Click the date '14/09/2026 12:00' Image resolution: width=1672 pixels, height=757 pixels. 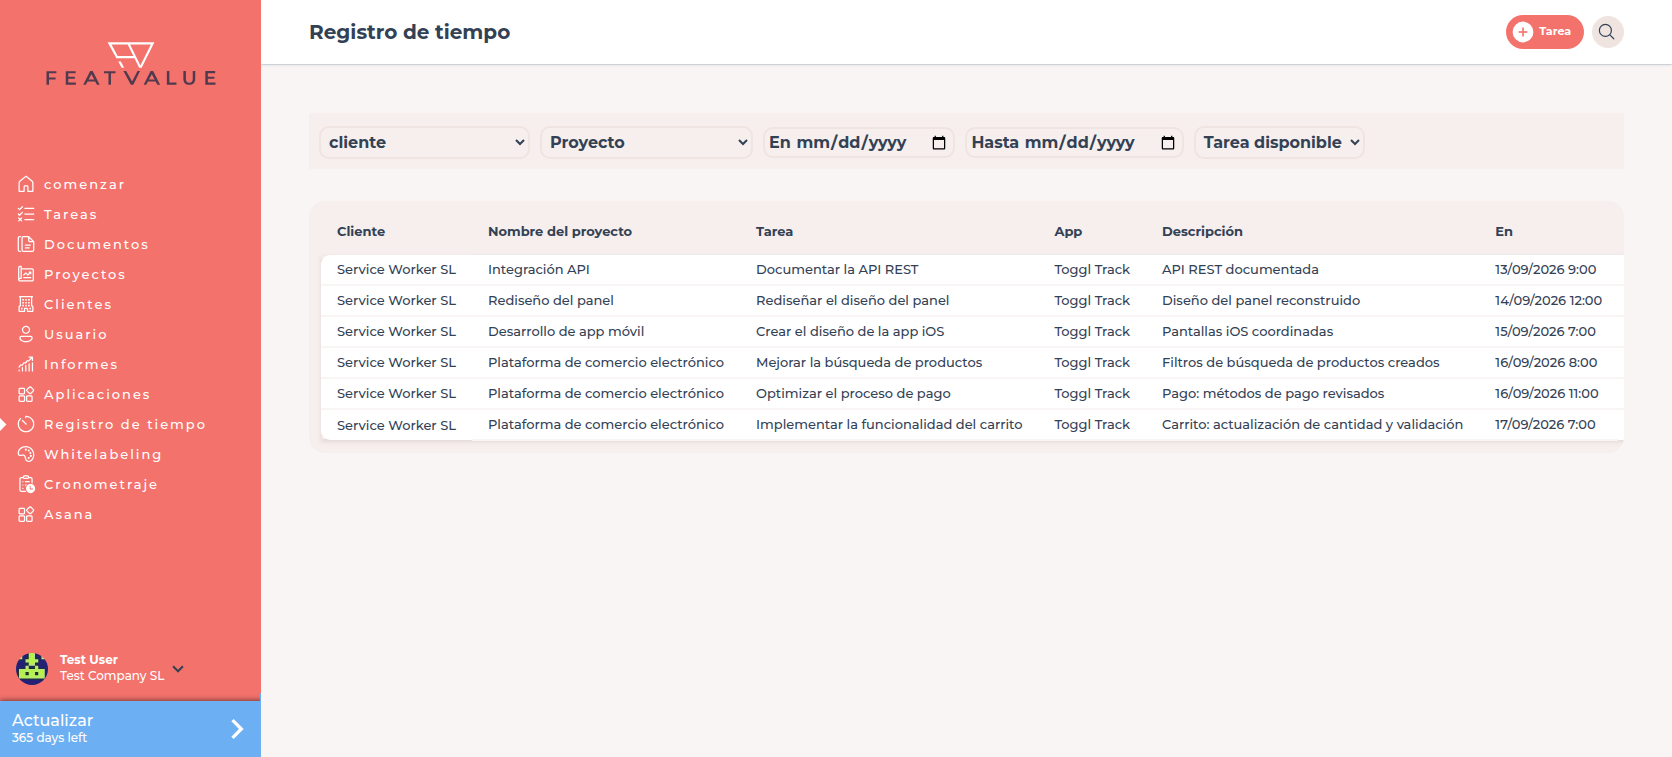click(x=1548, y=300)
